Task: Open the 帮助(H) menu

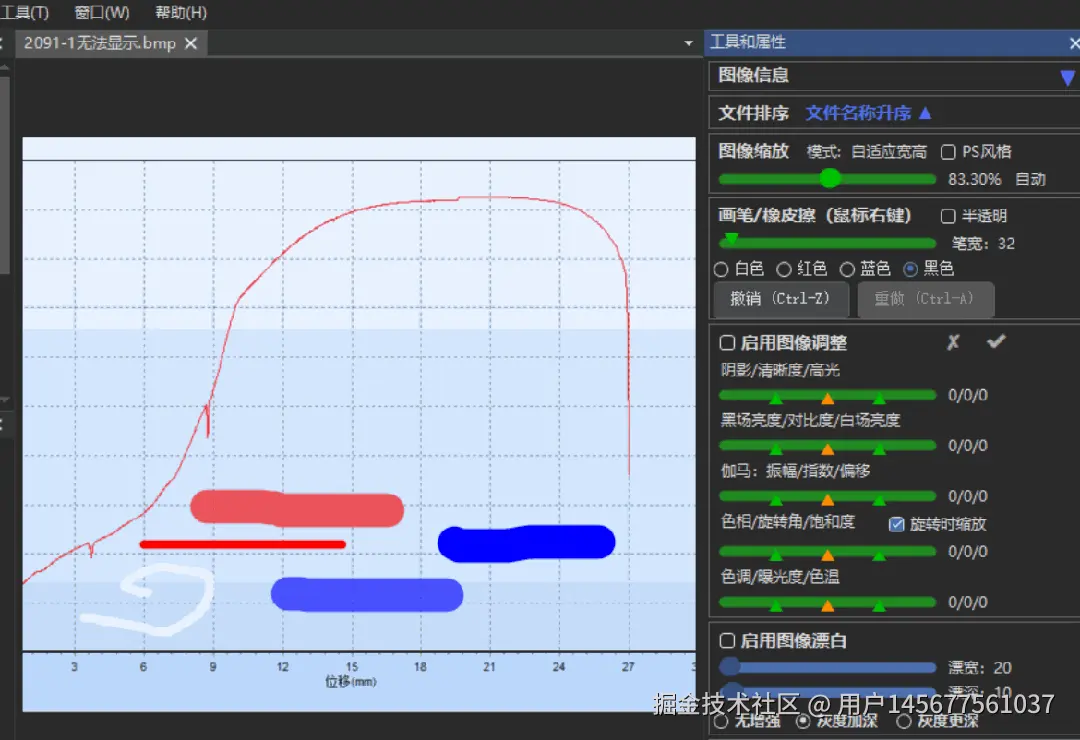Action: [180, 12]
